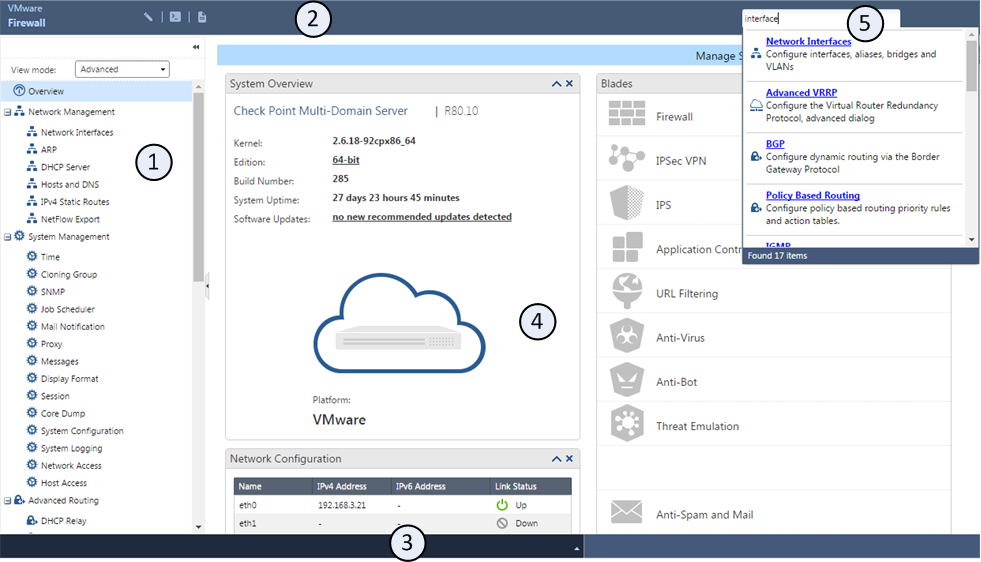Image resolution: width=981 pixels, height=562 pixels.
Task: Open ARP page in navigation tree
Action: 49,150
